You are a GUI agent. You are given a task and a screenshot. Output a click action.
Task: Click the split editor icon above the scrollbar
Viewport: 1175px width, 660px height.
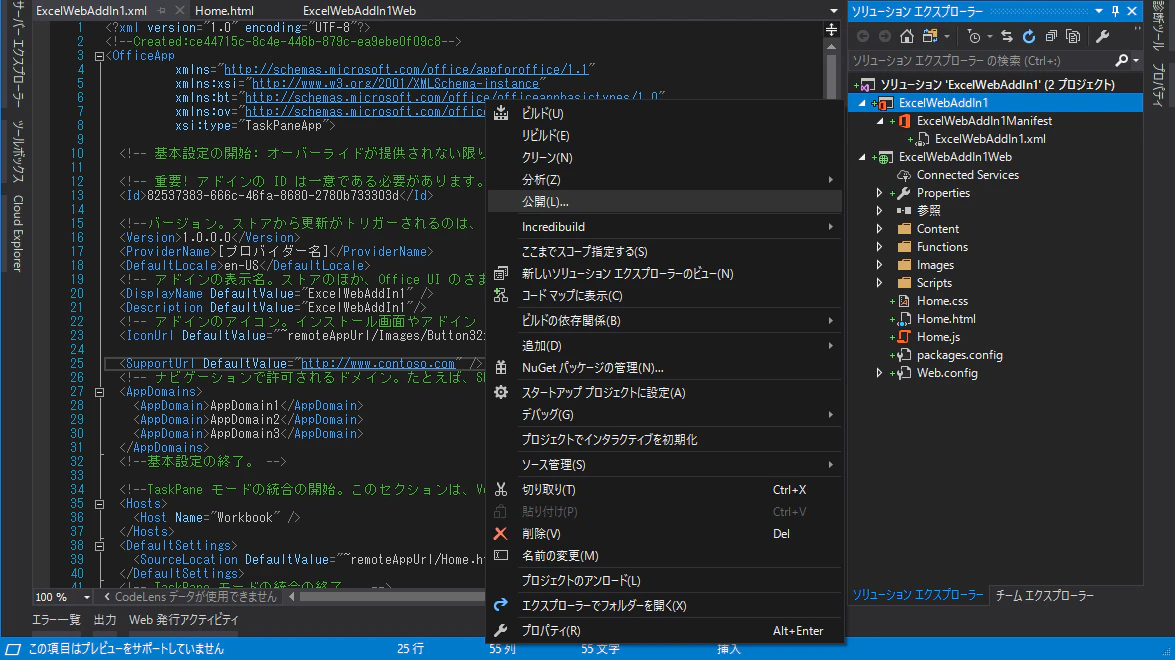(x=831, y=29)
